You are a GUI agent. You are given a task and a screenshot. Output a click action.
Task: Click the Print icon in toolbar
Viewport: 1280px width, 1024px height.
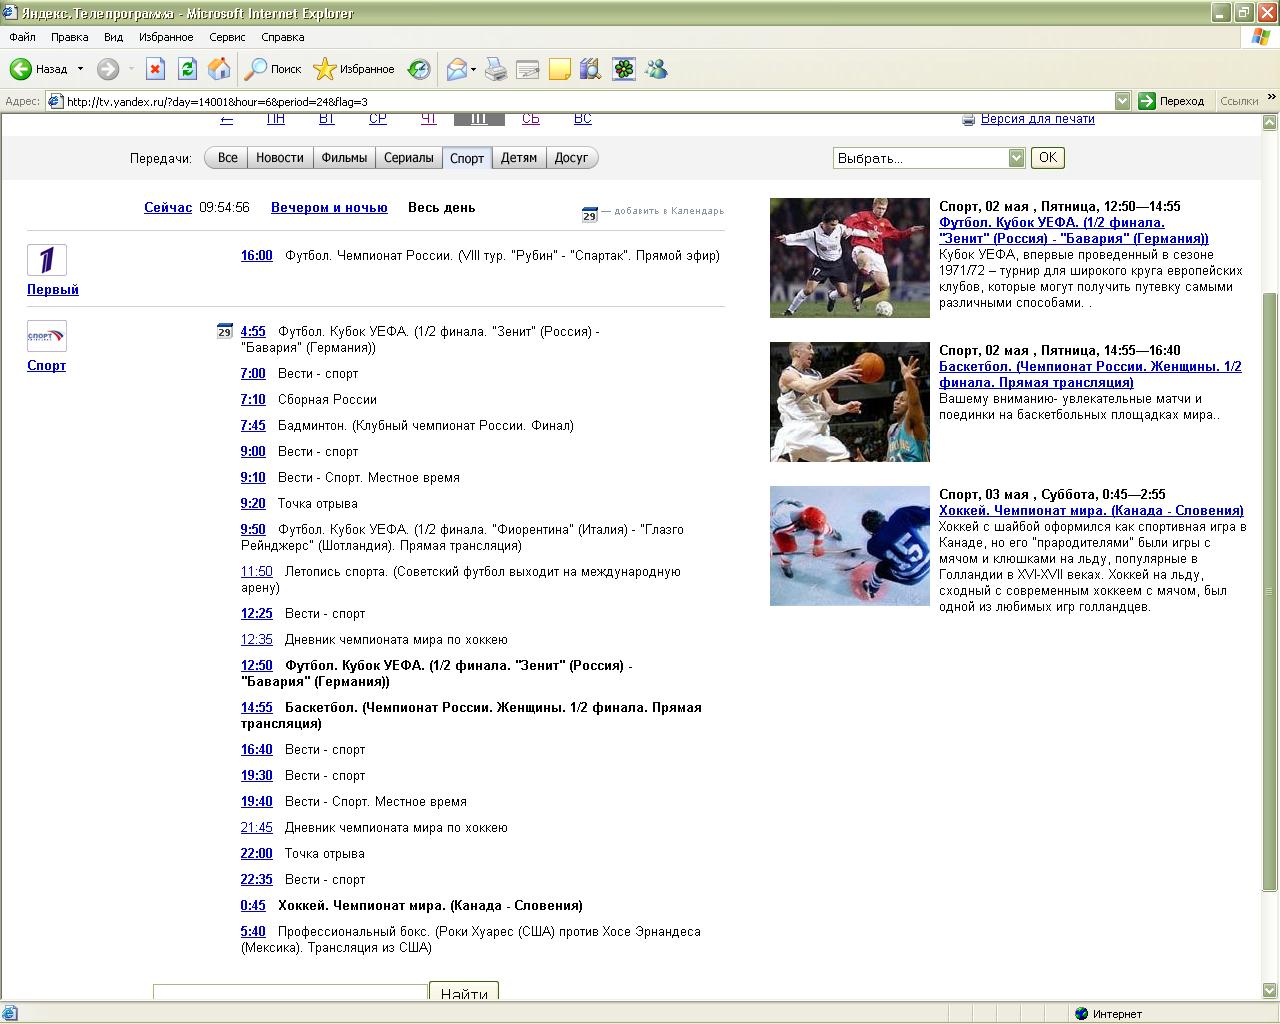point(496,69)
